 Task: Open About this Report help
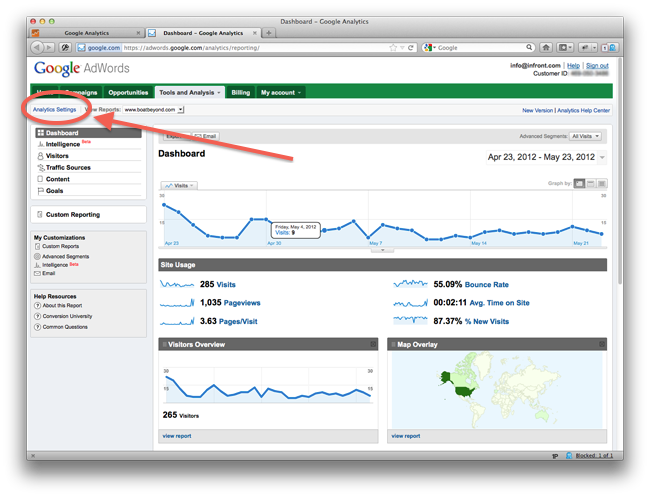click(x=62, y=305)
